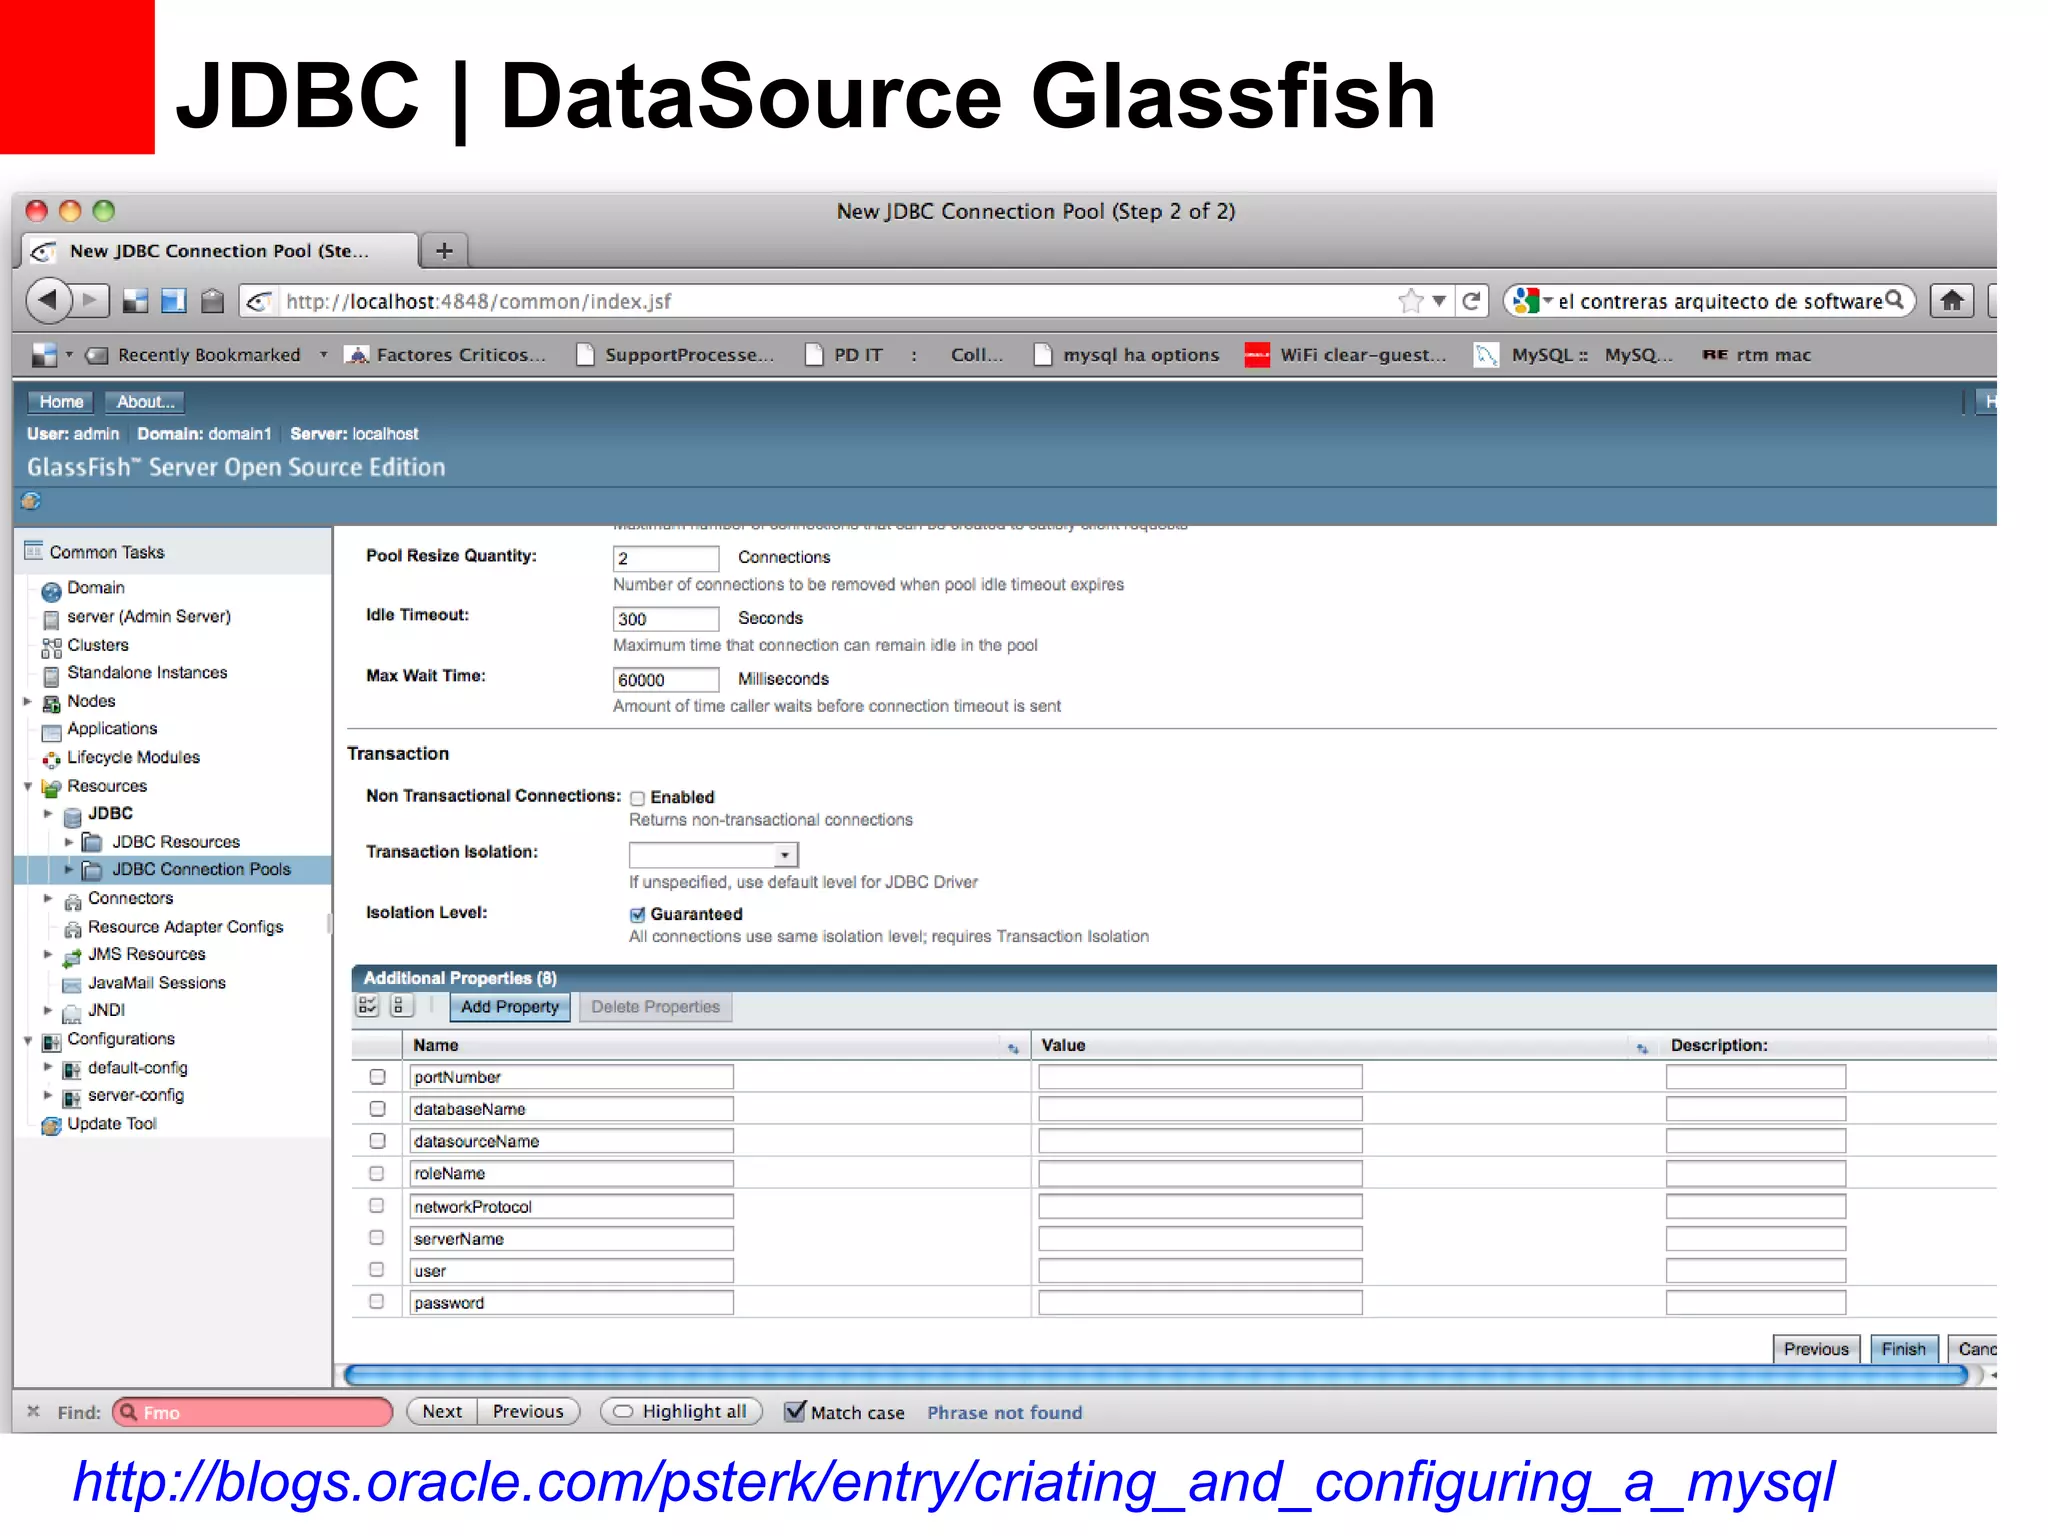2048x1536 pixels.
Task: Select the roleName property checkbox
Action: point(377,1173)
